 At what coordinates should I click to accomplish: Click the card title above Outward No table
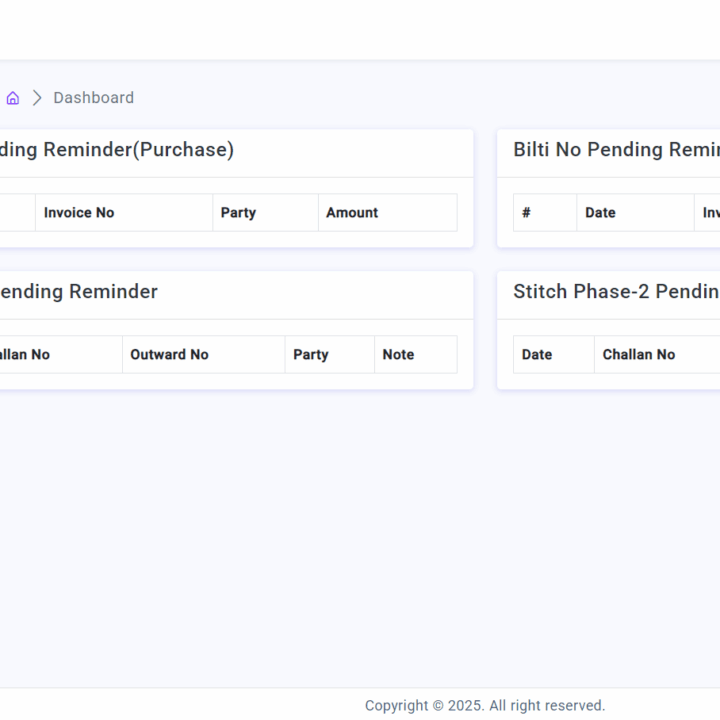[x=79, y=292]
